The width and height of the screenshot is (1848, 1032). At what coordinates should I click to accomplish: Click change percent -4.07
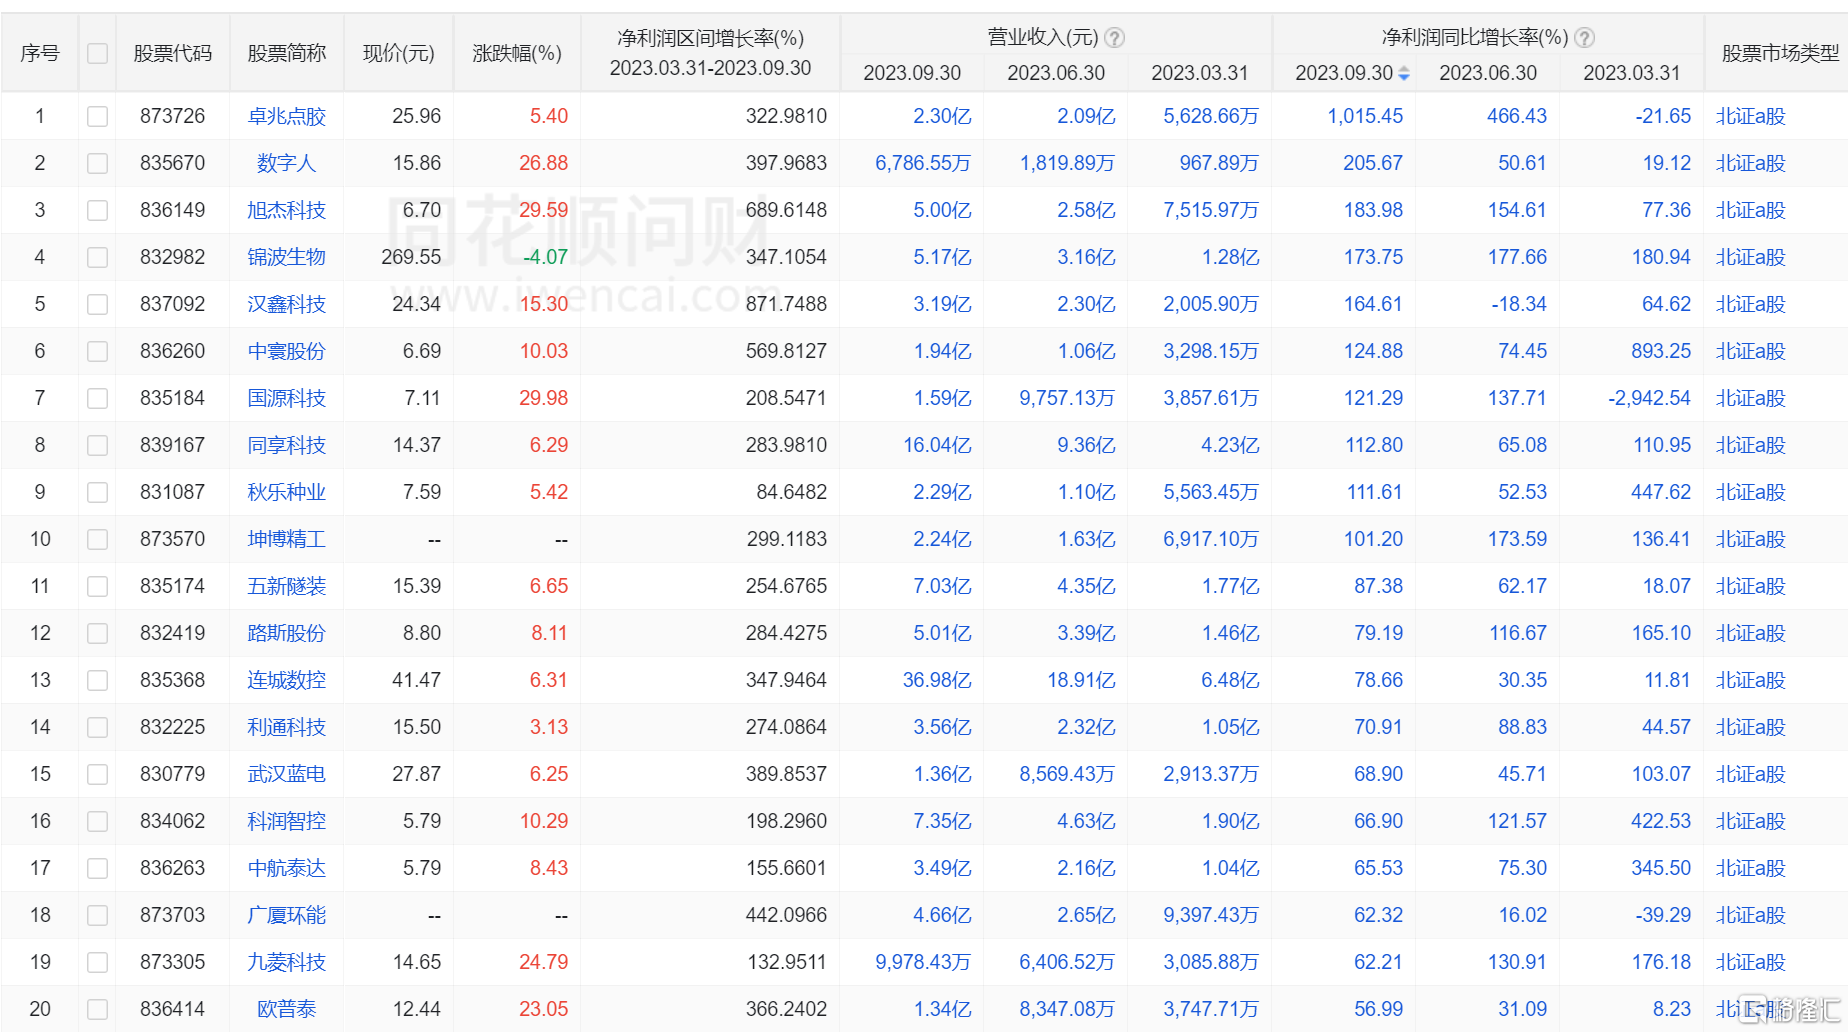click(x=545, y=258)
